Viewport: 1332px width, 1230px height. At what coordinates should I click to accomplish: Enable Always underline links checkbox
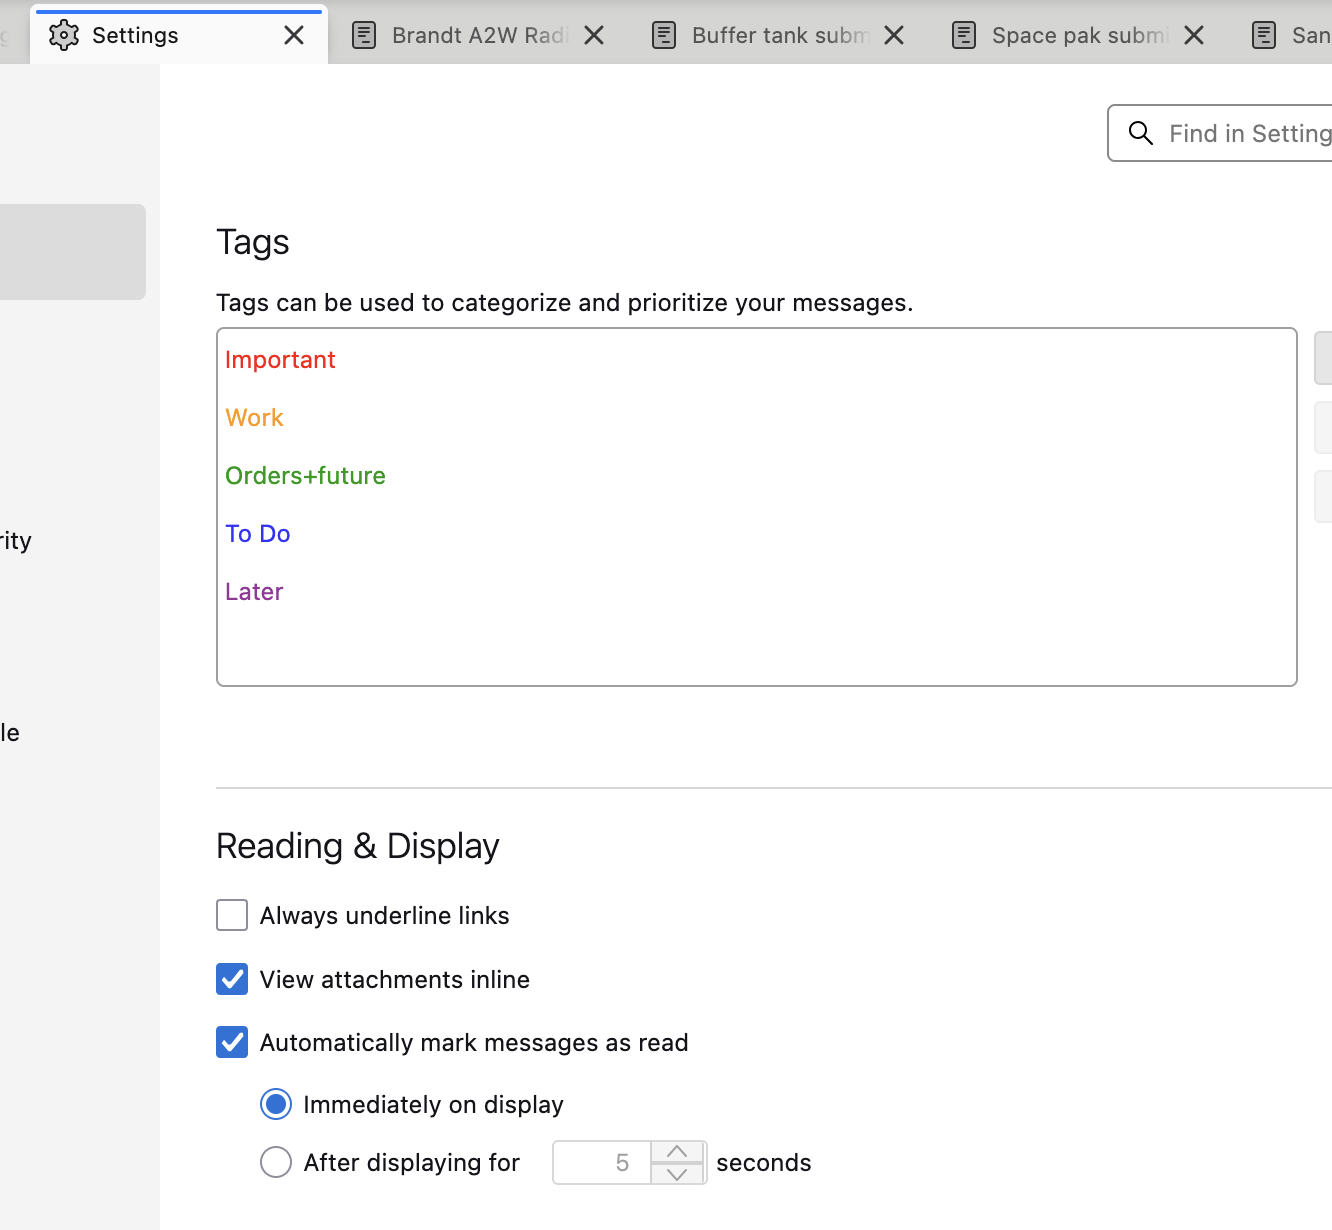coord(232,915)
